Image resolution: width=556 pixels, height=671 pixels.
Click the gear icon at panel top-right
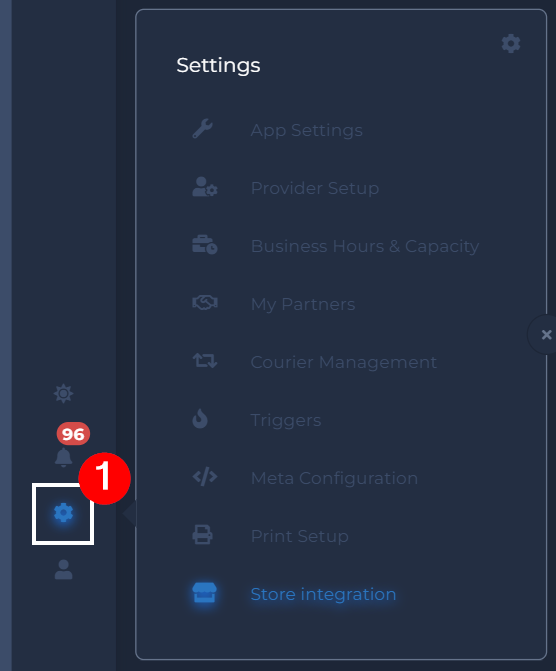pos(511,44)
